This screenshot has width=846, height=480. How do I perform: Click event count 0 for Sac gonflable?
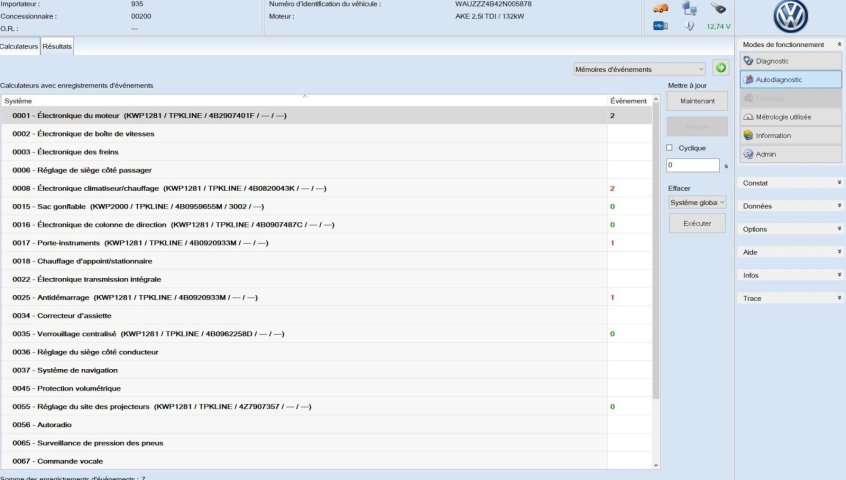click(612, 207)
